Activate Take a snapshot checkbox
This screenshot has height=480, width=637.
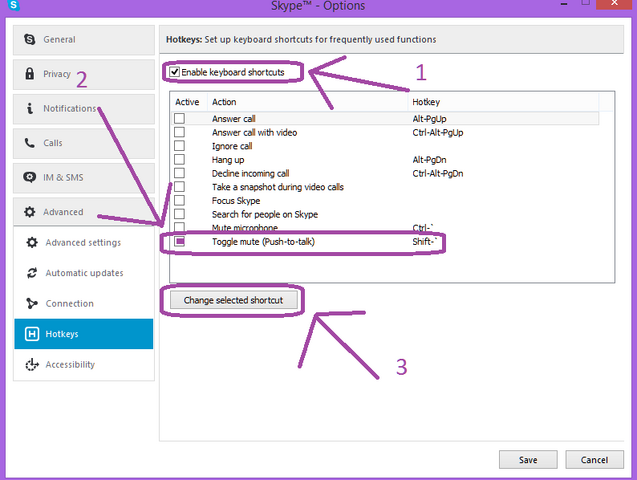click(x=179, y=186)
